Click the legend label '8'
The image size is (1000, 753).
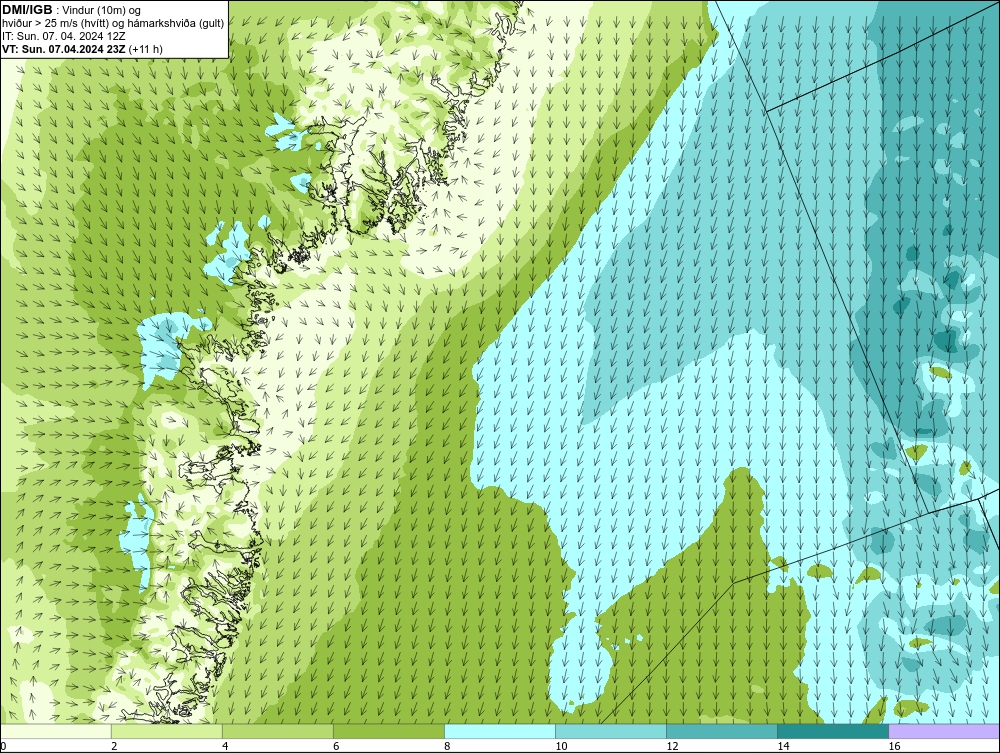[x=447, y=746]
